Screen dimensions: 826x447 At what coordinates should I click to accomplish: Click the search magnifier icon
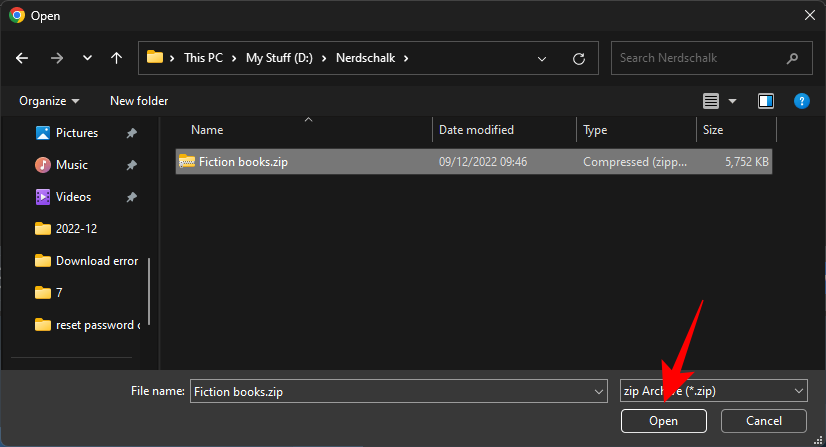tap(793, 58)
